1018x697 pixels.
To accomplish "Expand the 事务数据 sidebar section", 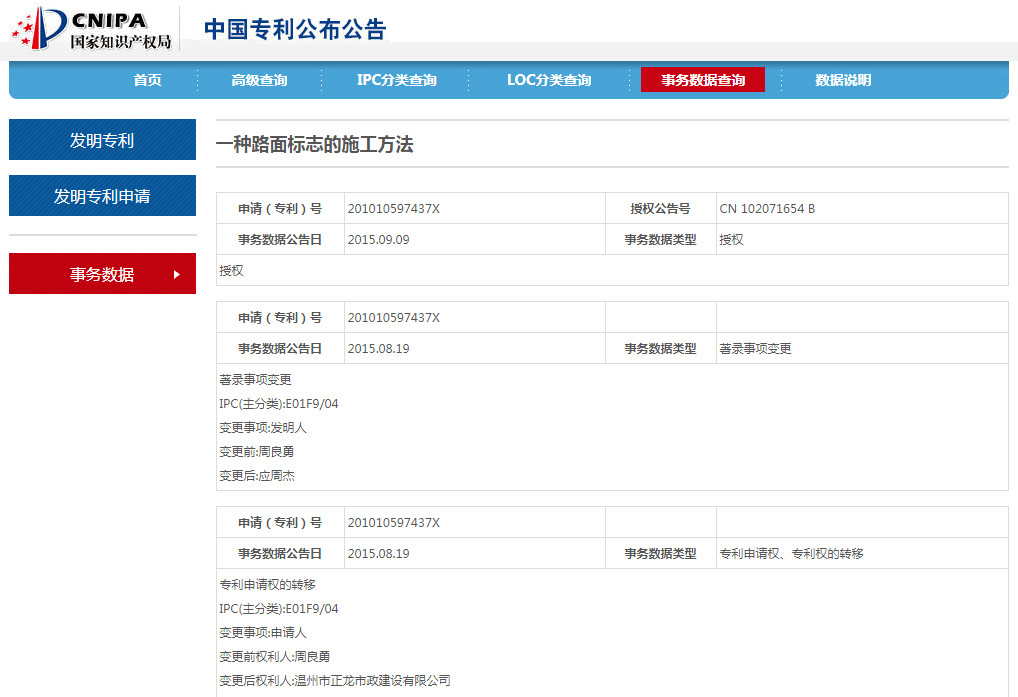I will 102,274.
